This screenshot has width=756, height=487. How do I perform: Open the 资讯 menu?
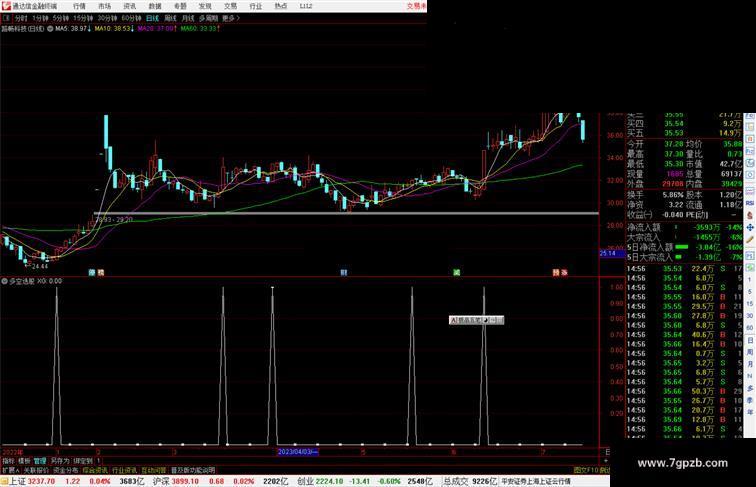[x=129, y=6]
